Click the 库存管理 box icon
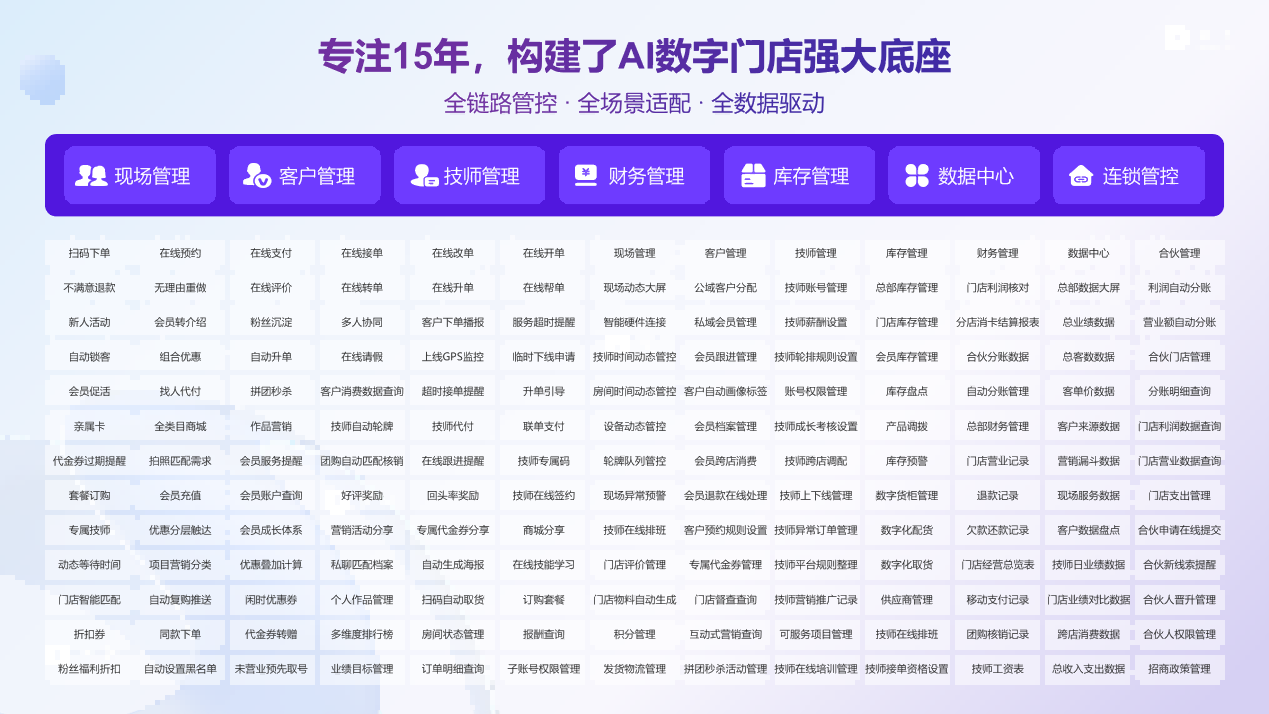This screenshot has width=1269, height=714. click(x=753, y=176)
